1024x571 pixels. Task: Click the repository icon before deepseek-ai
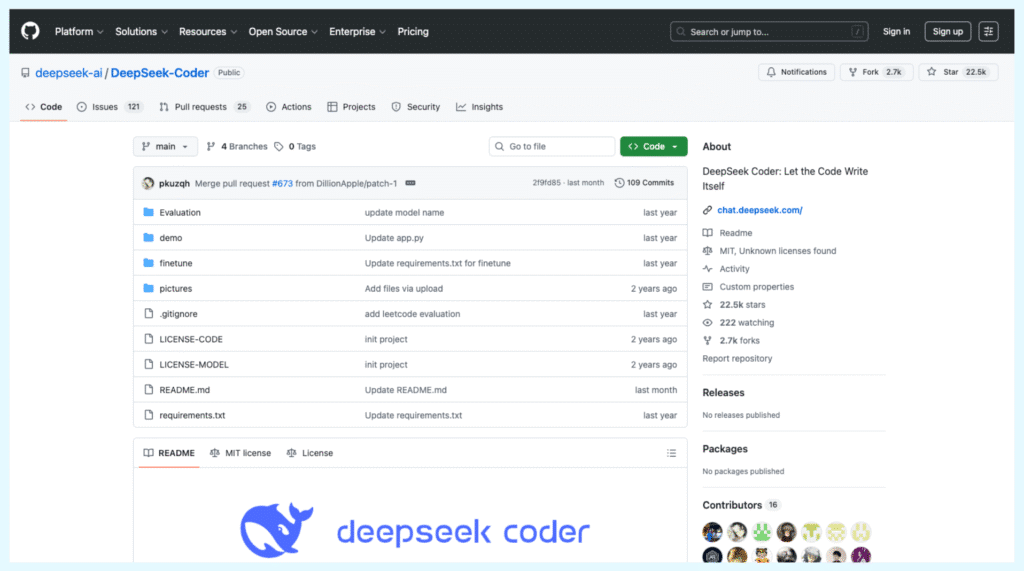25,73
